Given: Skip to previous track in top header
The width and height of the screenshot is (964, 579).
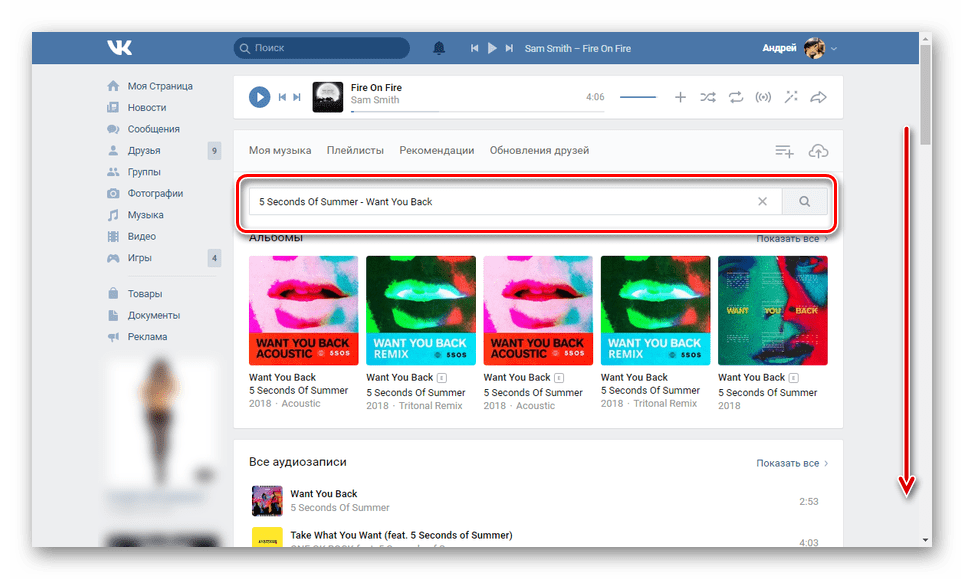Looking at the screenshot, I should click(x=475, y=48).
